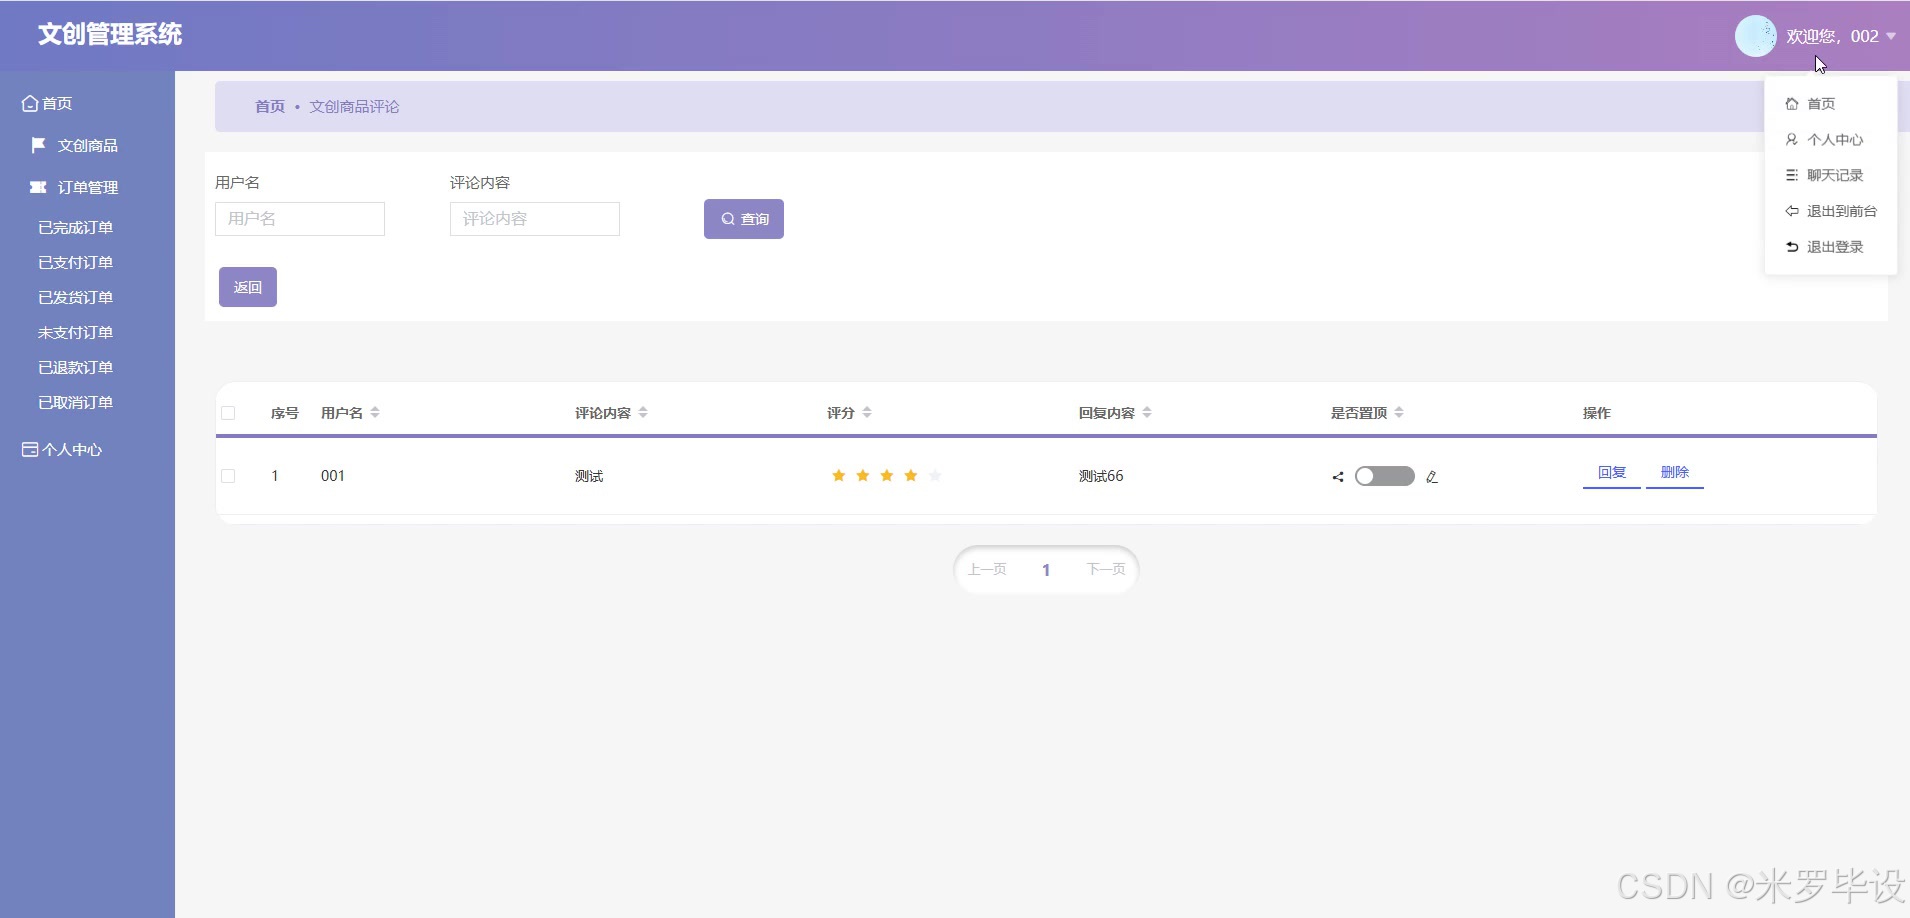
Task: Sort by 用户名 column arrows
Action: 375,412
